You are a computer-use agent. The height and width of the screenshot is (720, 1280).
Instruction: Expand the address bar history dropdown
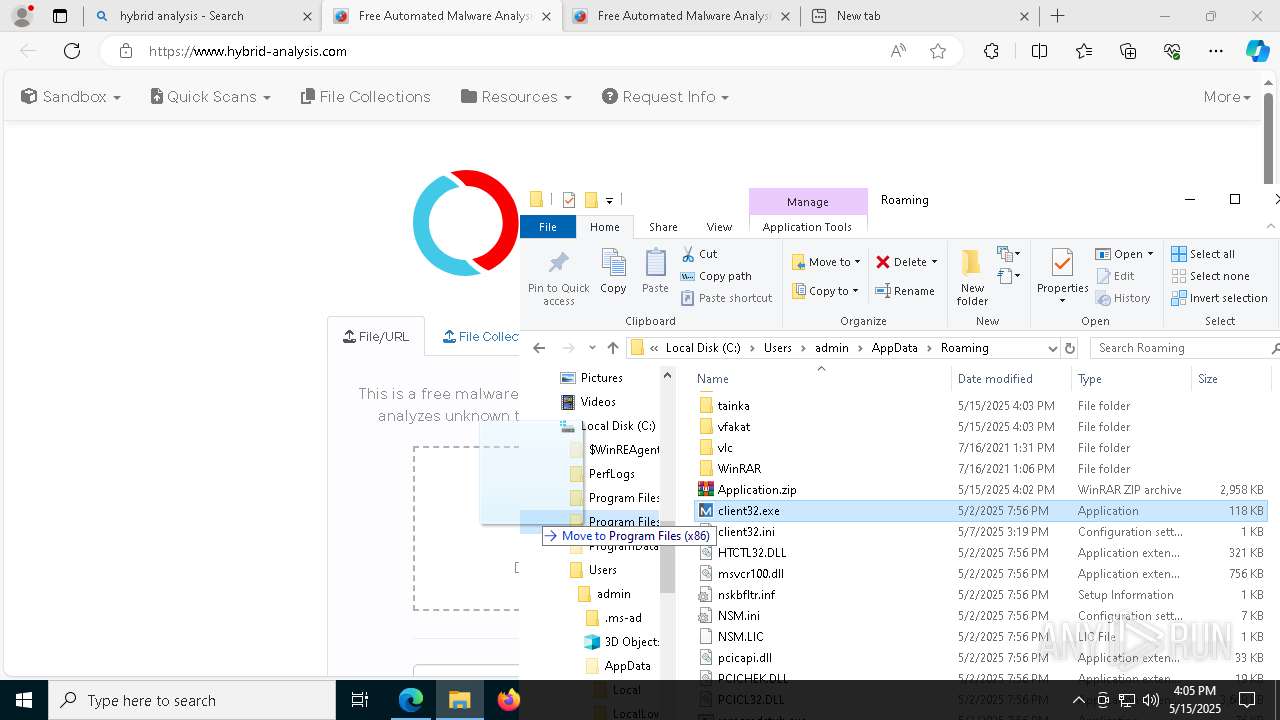coord(1052,348)
